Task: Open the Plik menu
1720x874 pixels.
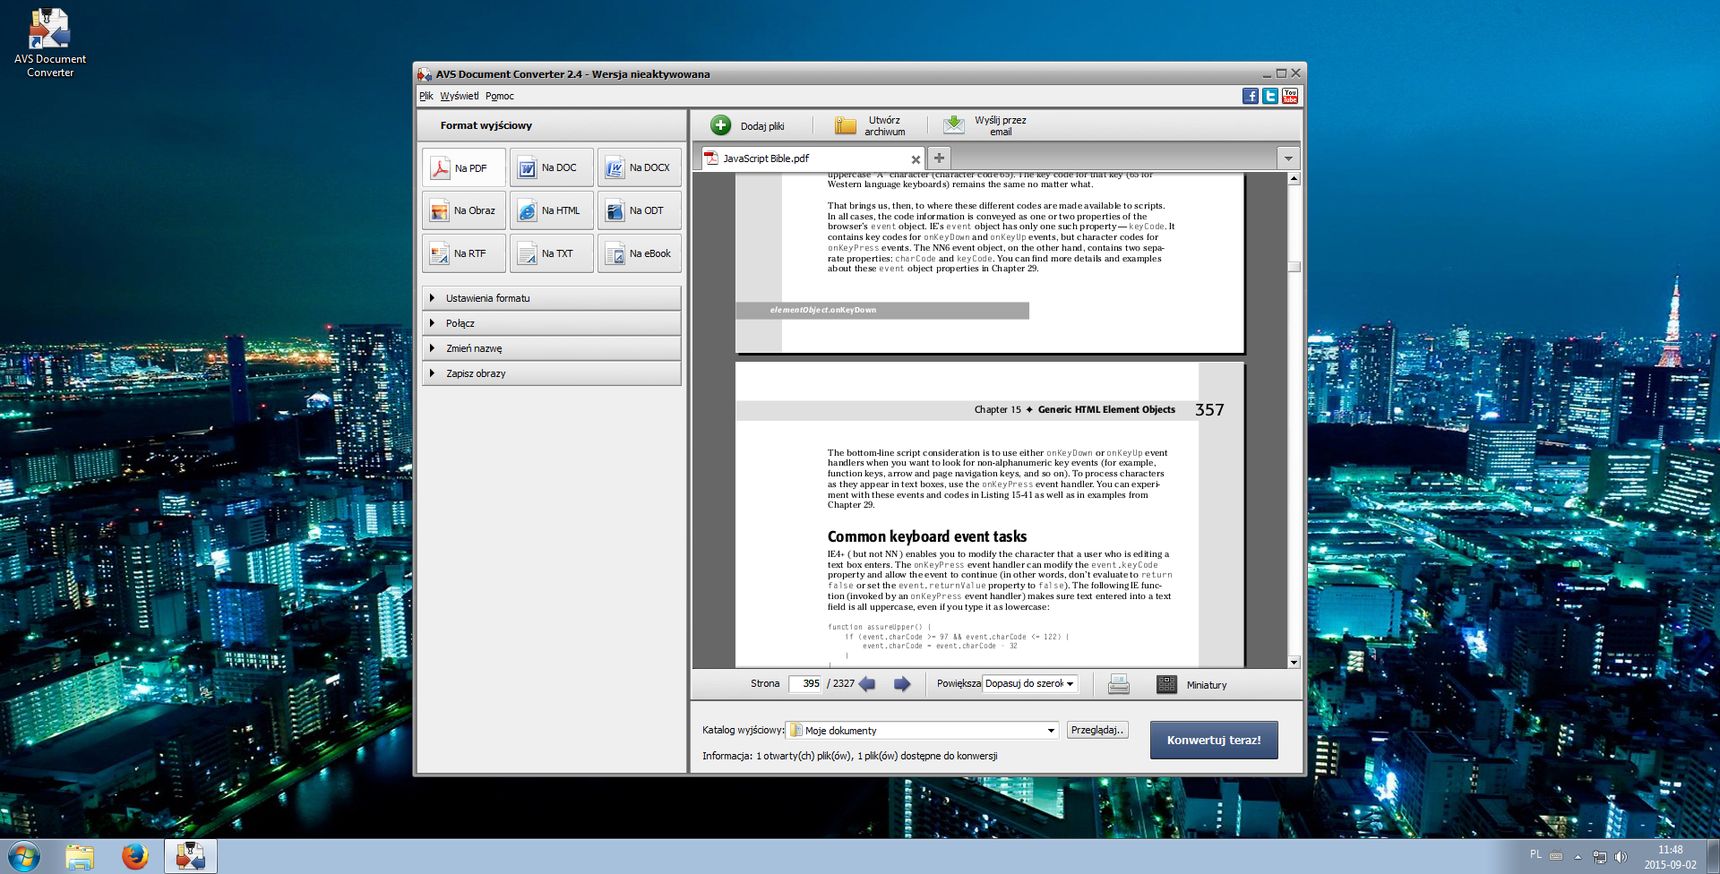Action: point(426,96)
